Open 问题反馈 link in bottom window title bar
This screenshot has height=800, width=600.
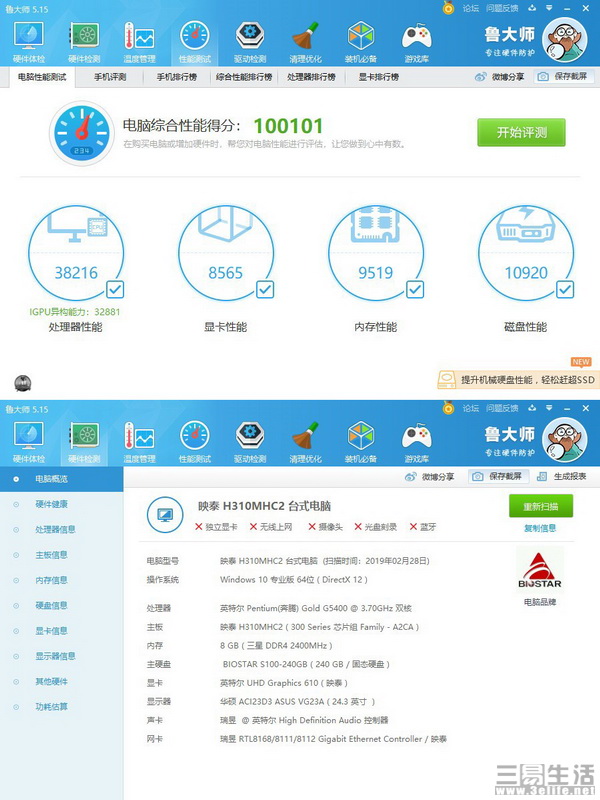point(502,408)
